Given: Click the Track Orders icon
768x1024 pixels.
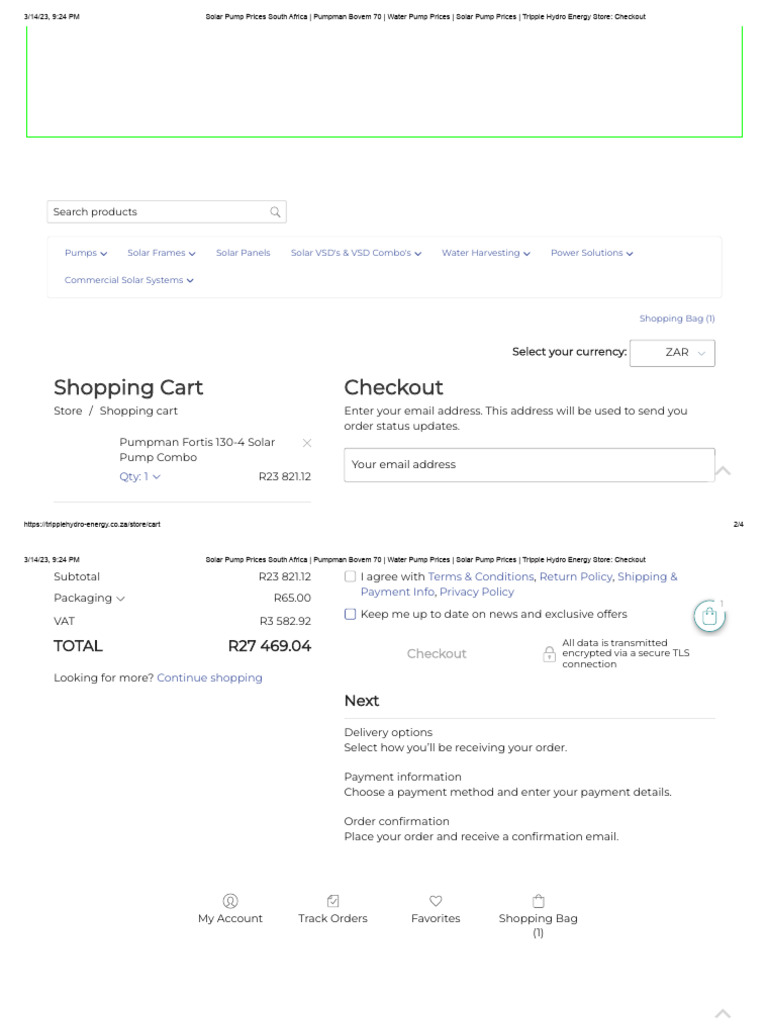Looking at the screenshot, I should click(x=333, y=901).
